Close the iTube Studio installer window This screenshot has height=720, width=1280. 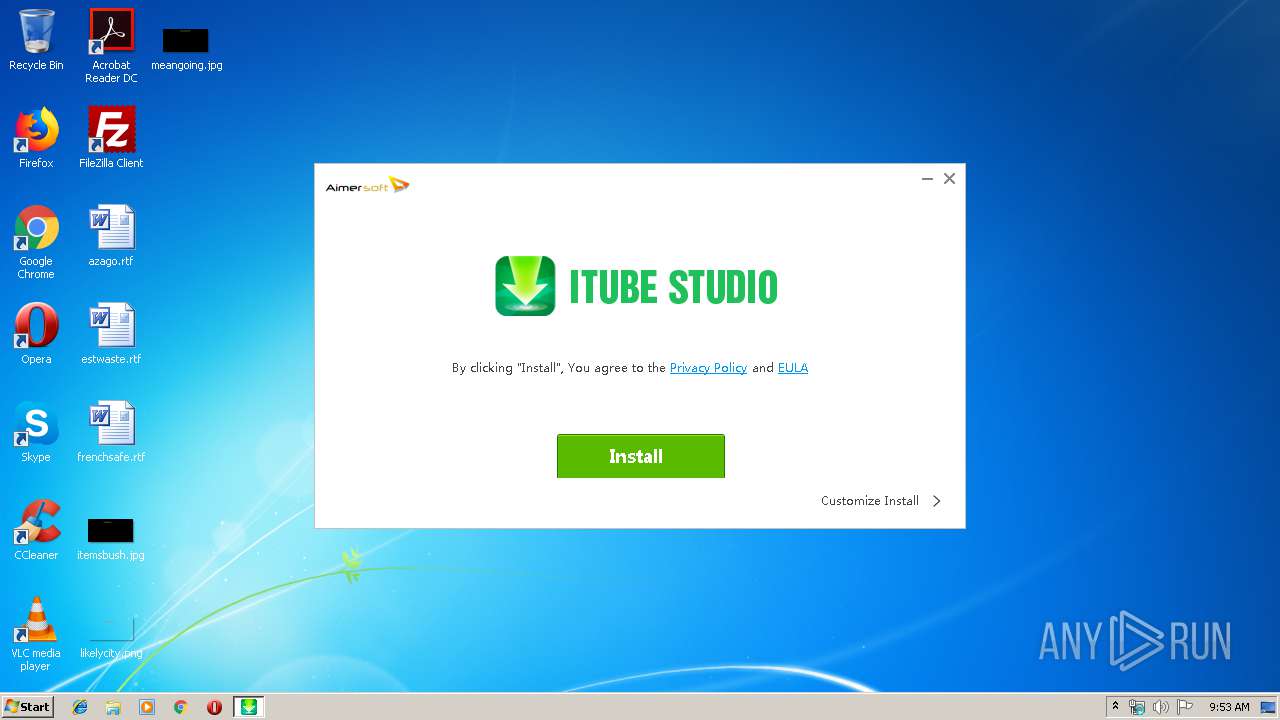pyautogui.click(x=949, y=178)
